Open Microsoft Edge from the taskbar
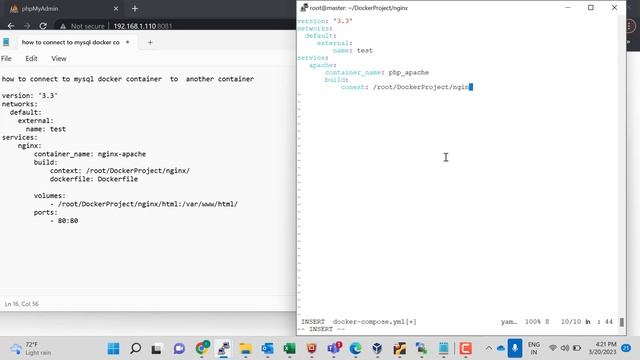This screenshot has height=360, width=640. pyautogui.click(x=356, y=349)
